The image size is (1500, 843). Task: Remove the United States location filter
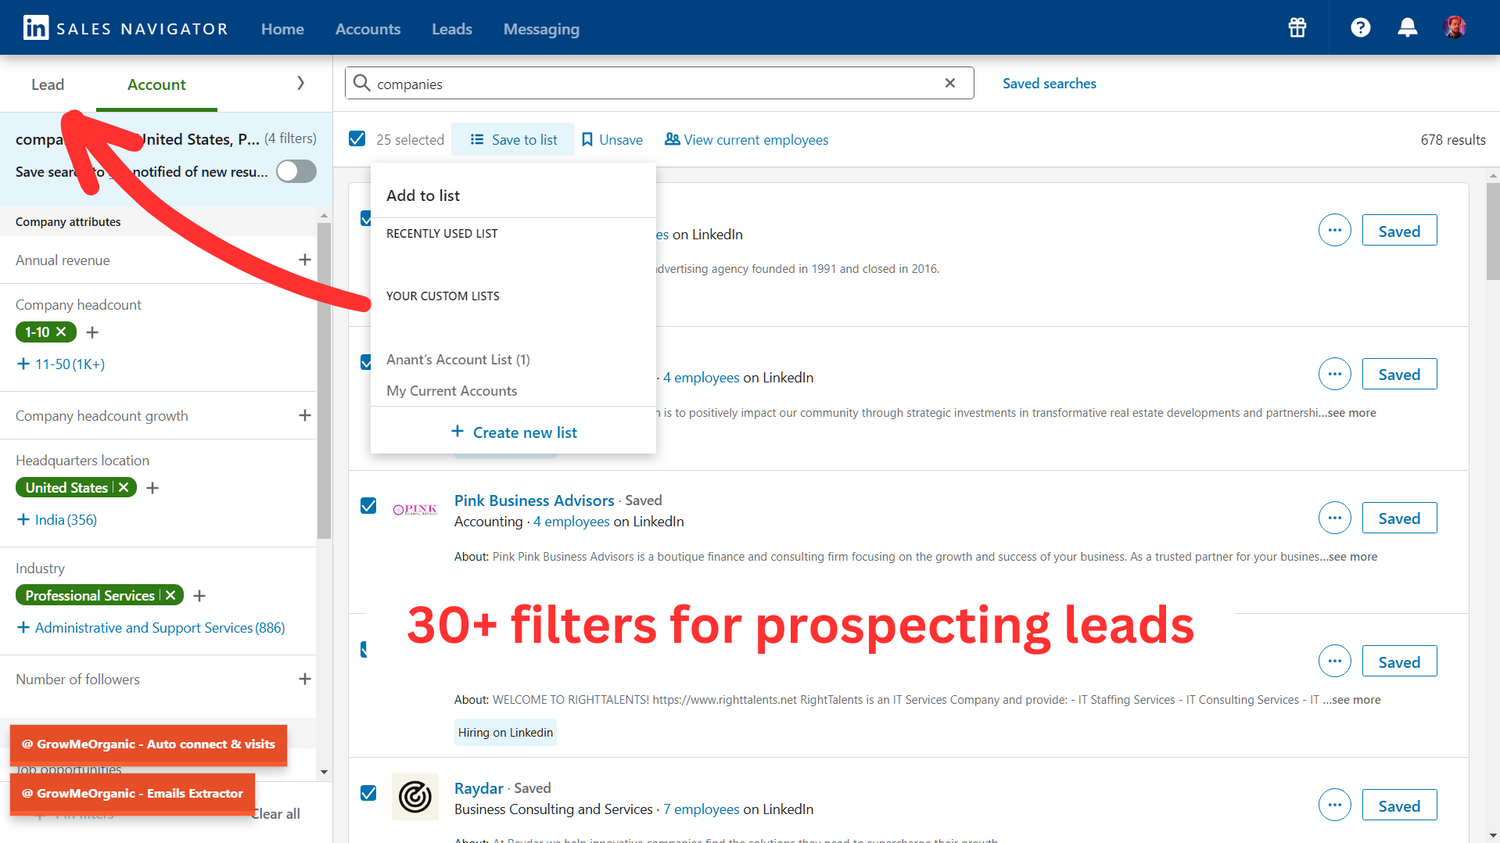click(x=124, y=488)
